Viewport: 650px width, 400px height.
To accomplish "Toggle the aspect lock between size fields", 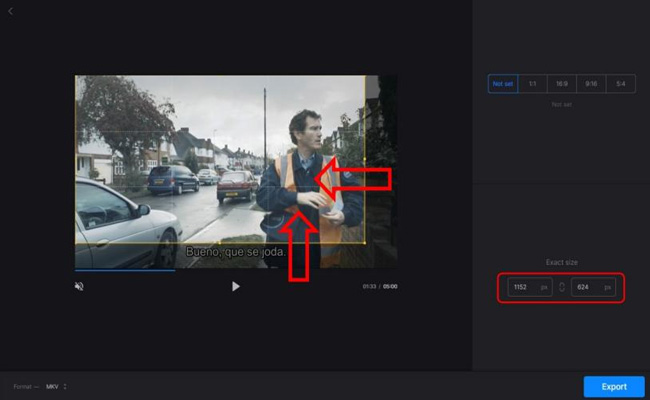I will point(562,287).
